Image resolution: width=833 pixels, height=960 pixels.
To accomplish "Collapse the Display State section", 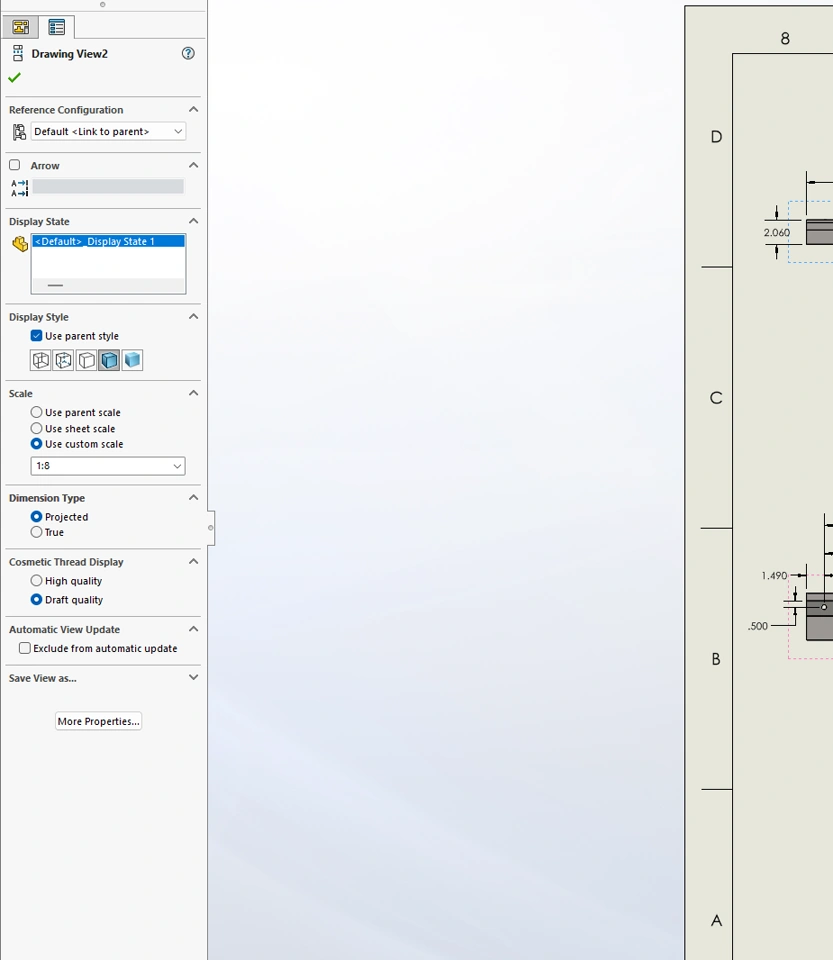I will pyautogui.click(x=193, y=221).
